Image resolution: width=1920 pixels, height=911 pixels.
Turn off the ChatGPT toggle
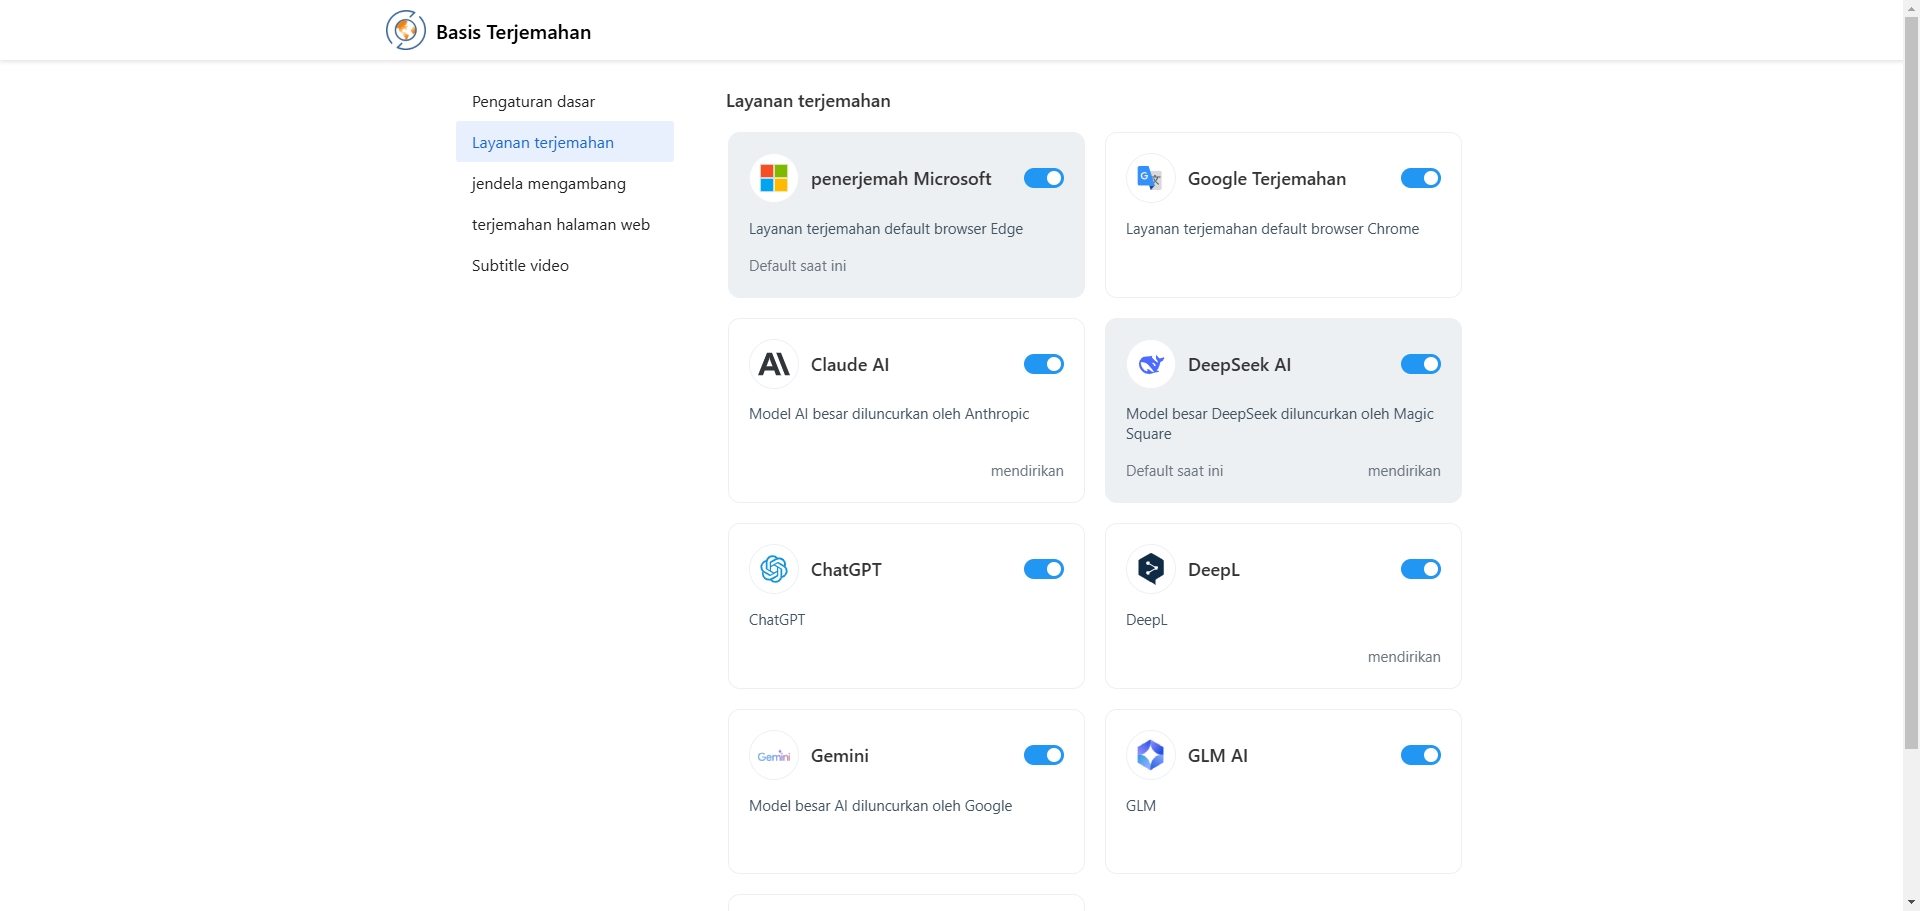tap(1044, 569)
